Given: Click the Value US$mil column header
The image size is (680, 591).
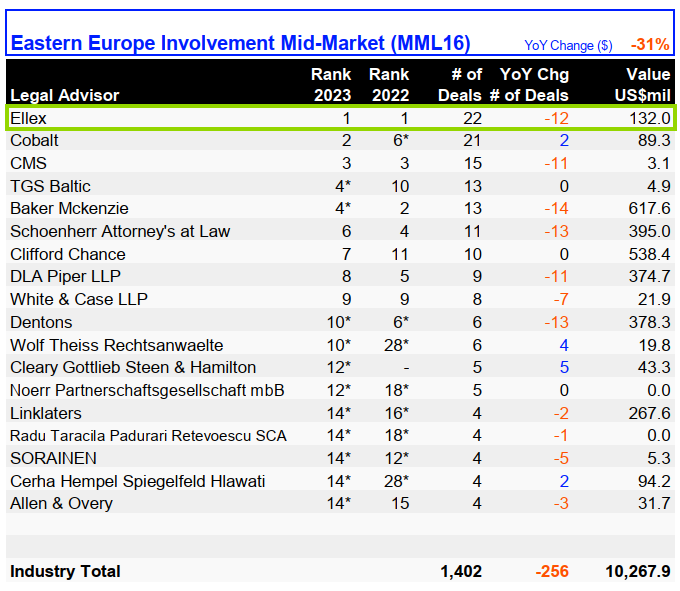Looking at the screenshot, I should tap(643, 85).
